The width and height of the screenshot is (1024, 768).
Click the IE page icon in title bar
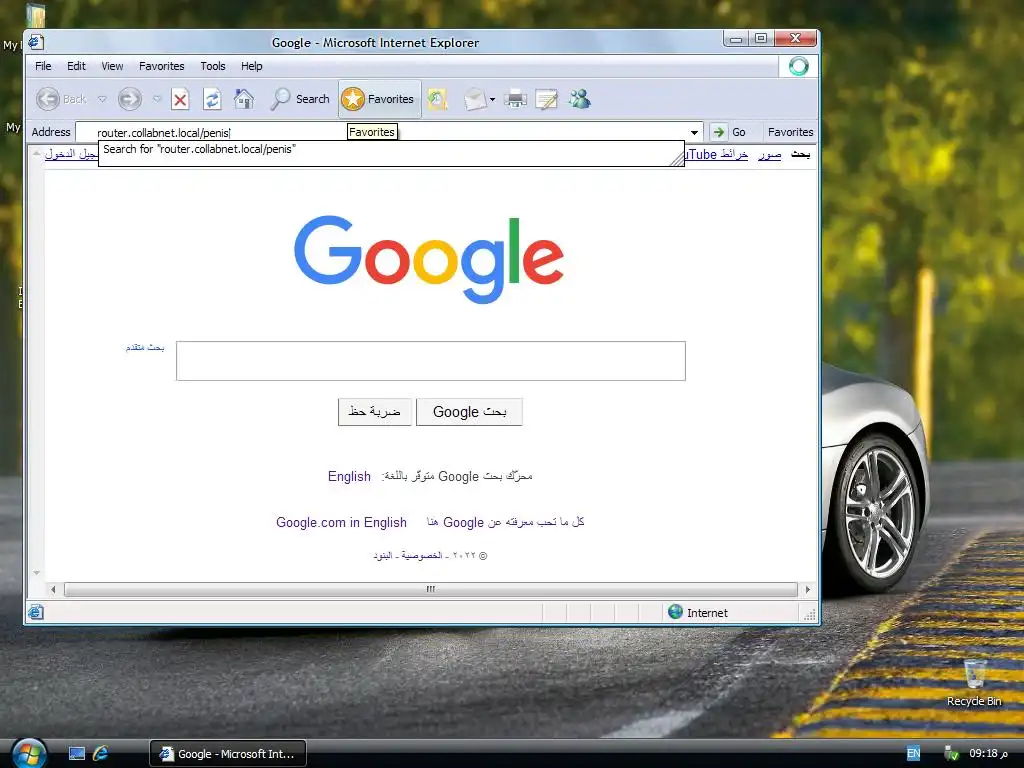(36, 42)
